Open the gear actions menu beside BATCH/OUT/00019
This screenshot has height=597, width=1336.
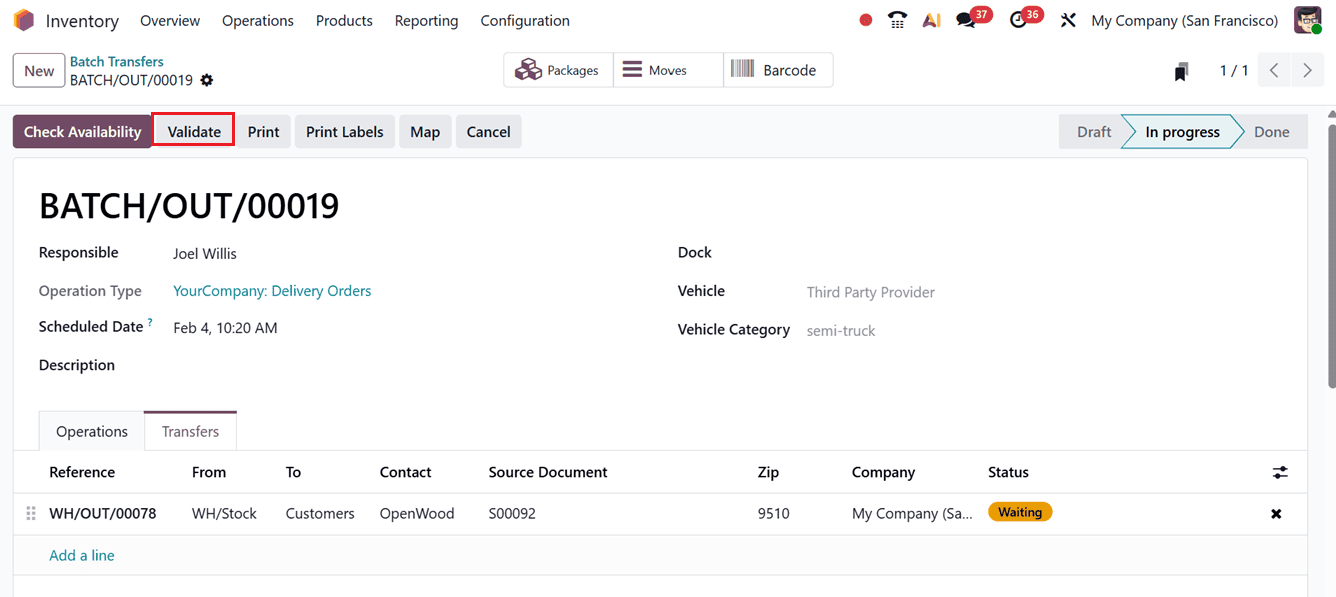click(x=207, y=80)
